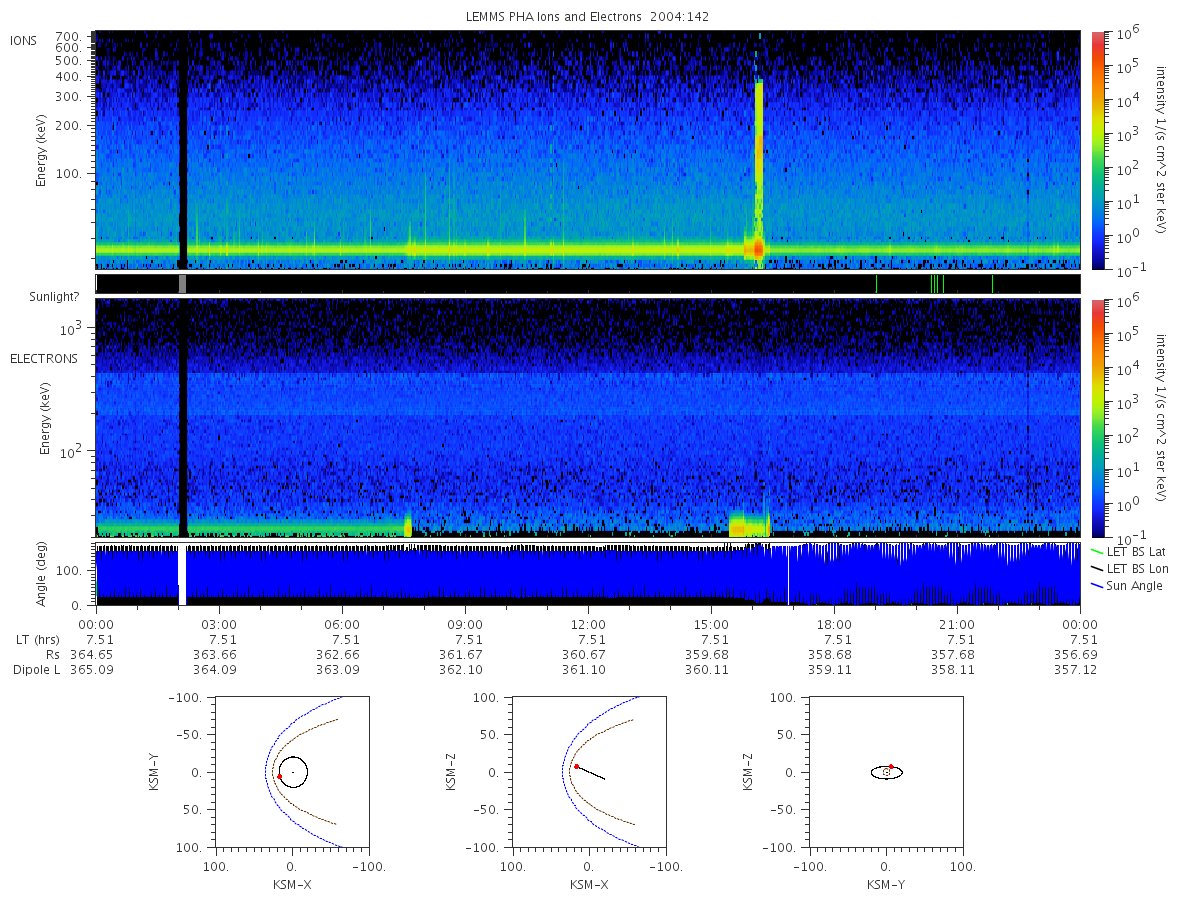Click the black orbit circle in KSM-X/KSM-Y plot
The width and height of the screenshot is (1200, 900).
(x=293, y=773)
